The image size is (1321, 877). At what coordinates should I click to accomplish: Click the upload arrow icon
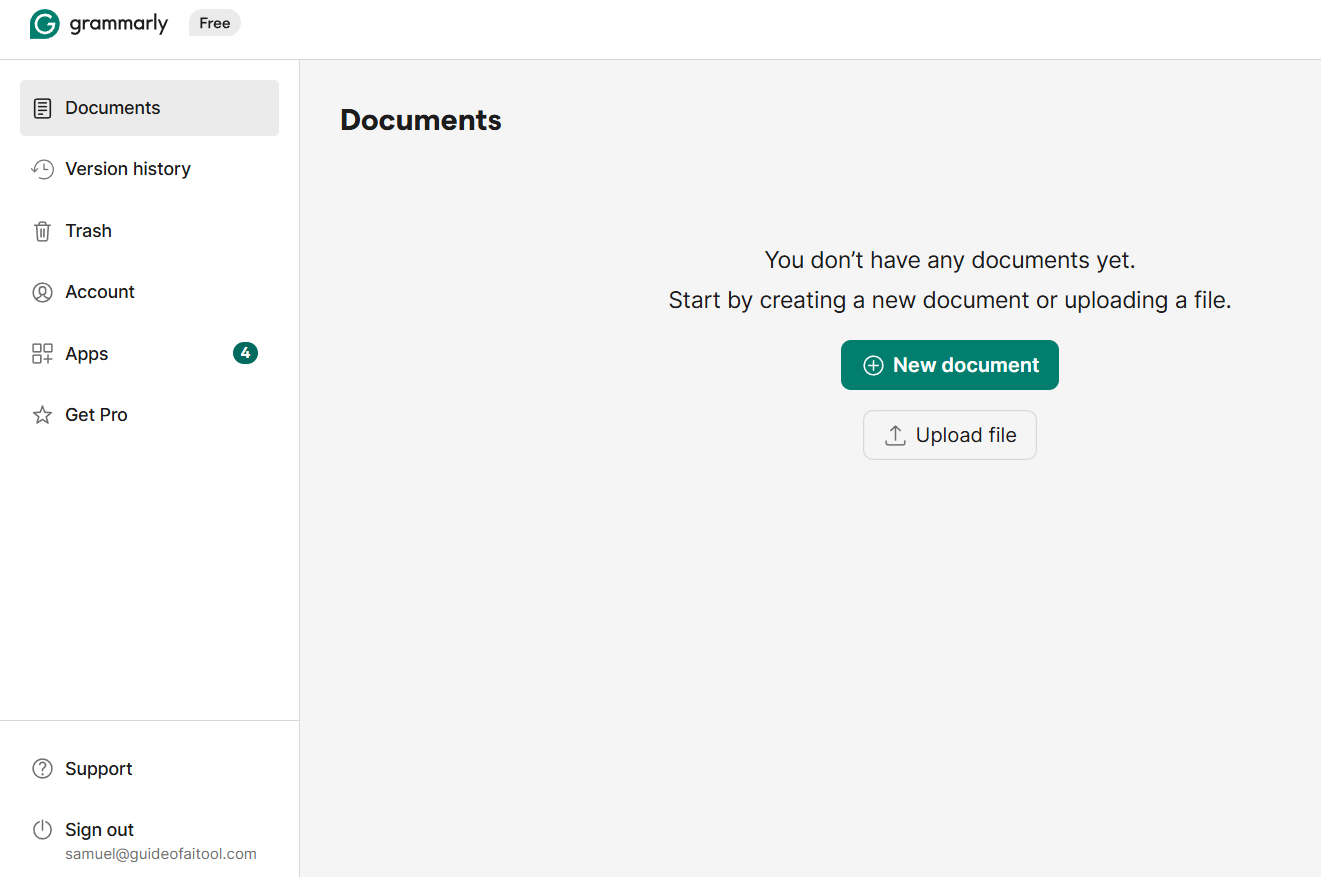895,436
